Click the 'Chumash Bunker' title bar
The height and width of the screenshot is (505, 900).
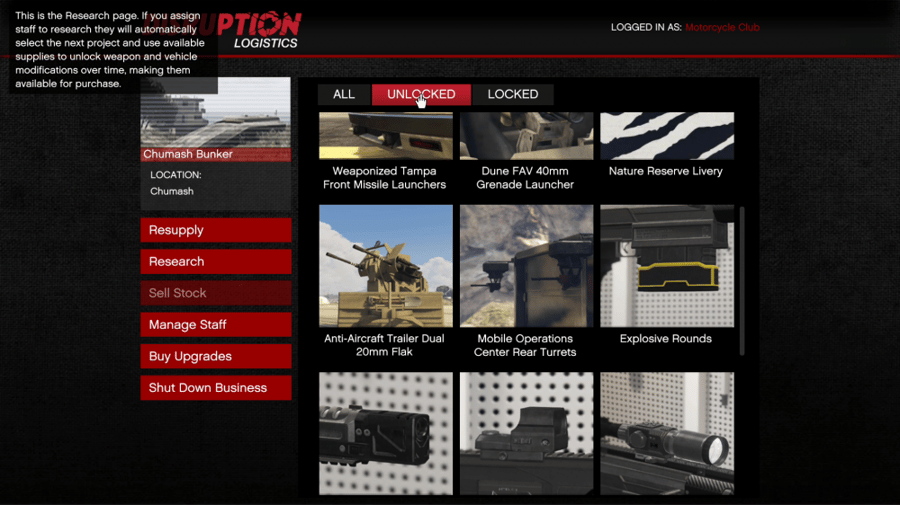[216, 154]
